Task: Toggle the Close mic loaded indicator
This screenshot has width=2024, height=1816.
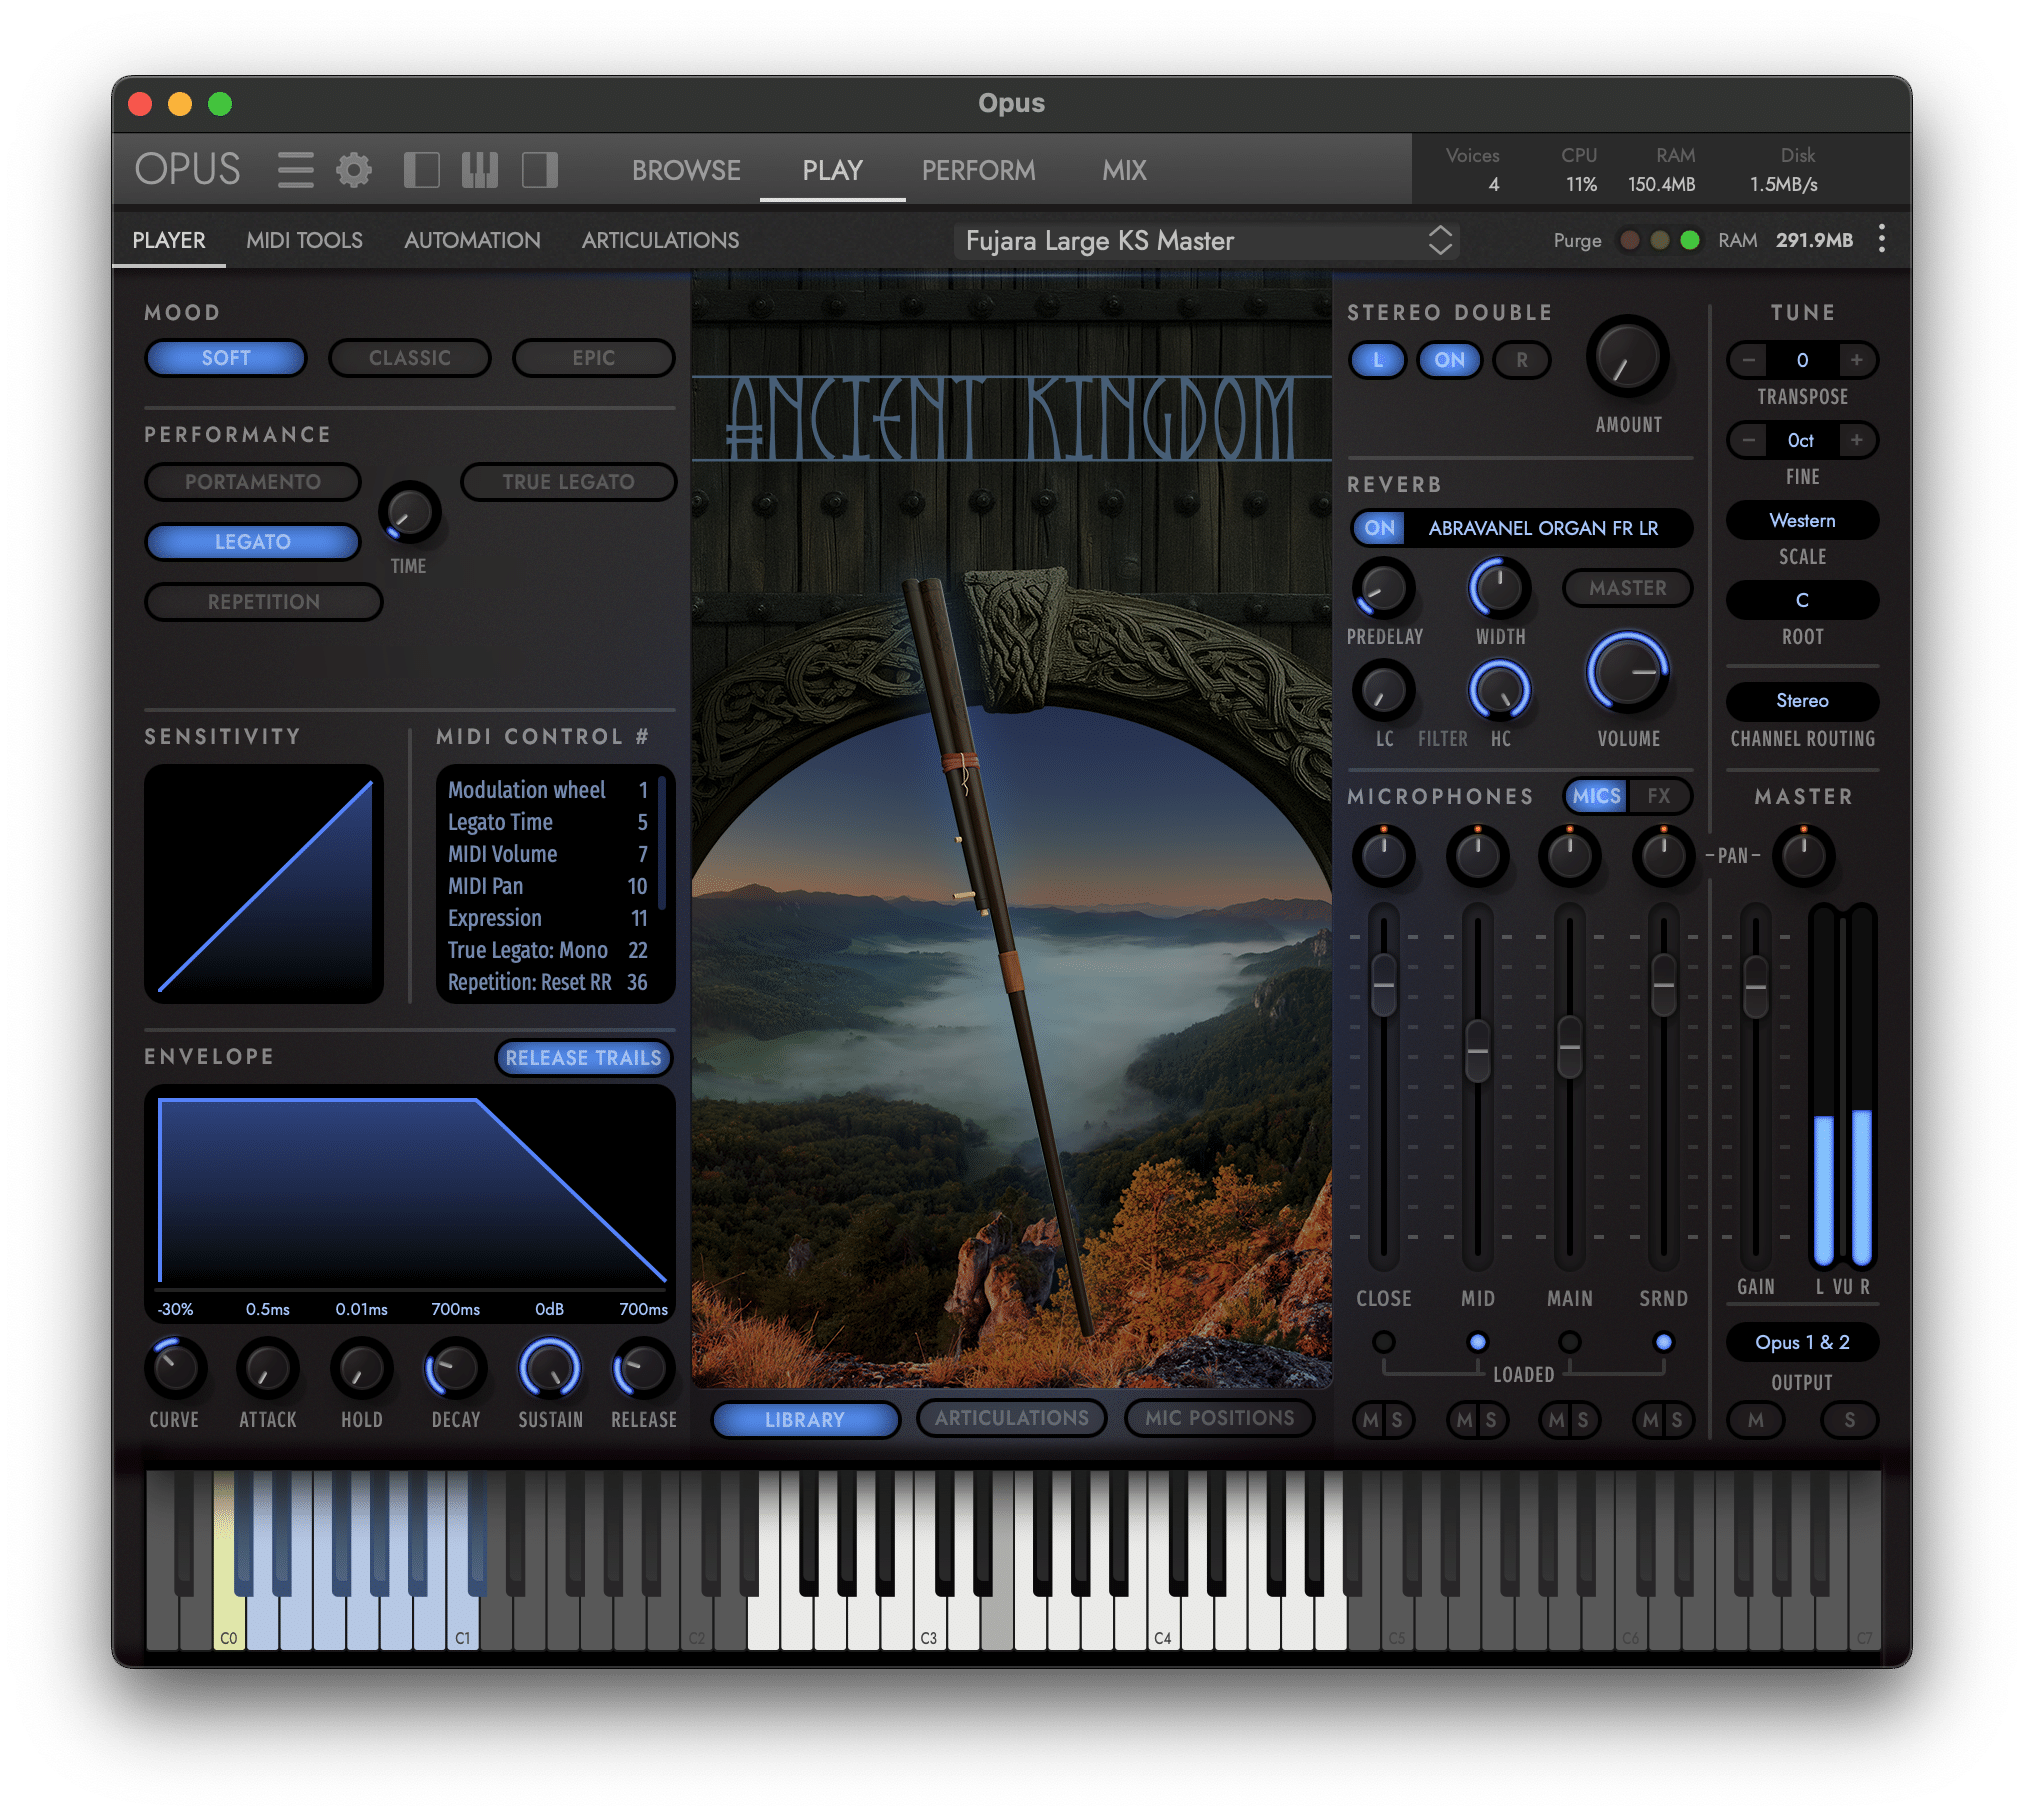Action: pos(1383,1342)
